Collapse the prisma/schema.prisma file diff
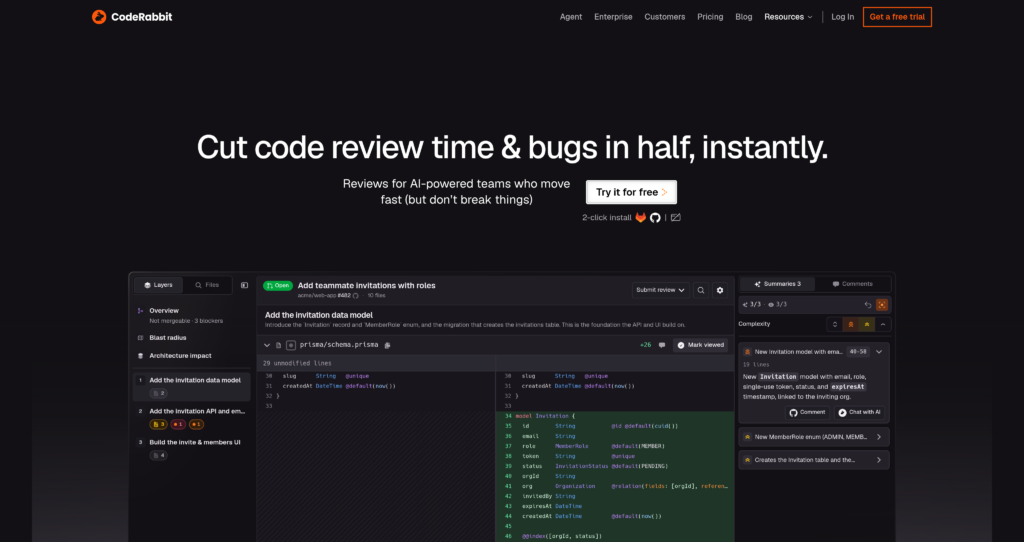Screen dimensions: 1024x542 coord(266,345)
